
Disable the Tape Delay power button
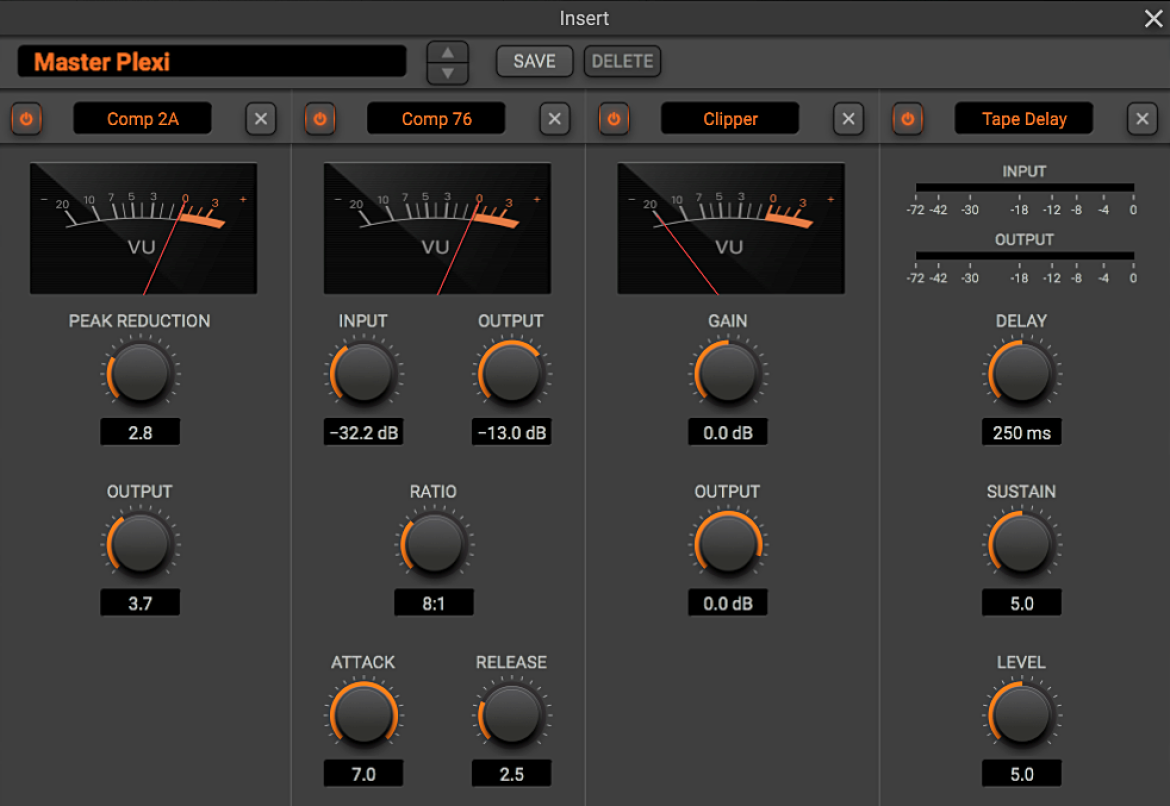tap(907, 119)
